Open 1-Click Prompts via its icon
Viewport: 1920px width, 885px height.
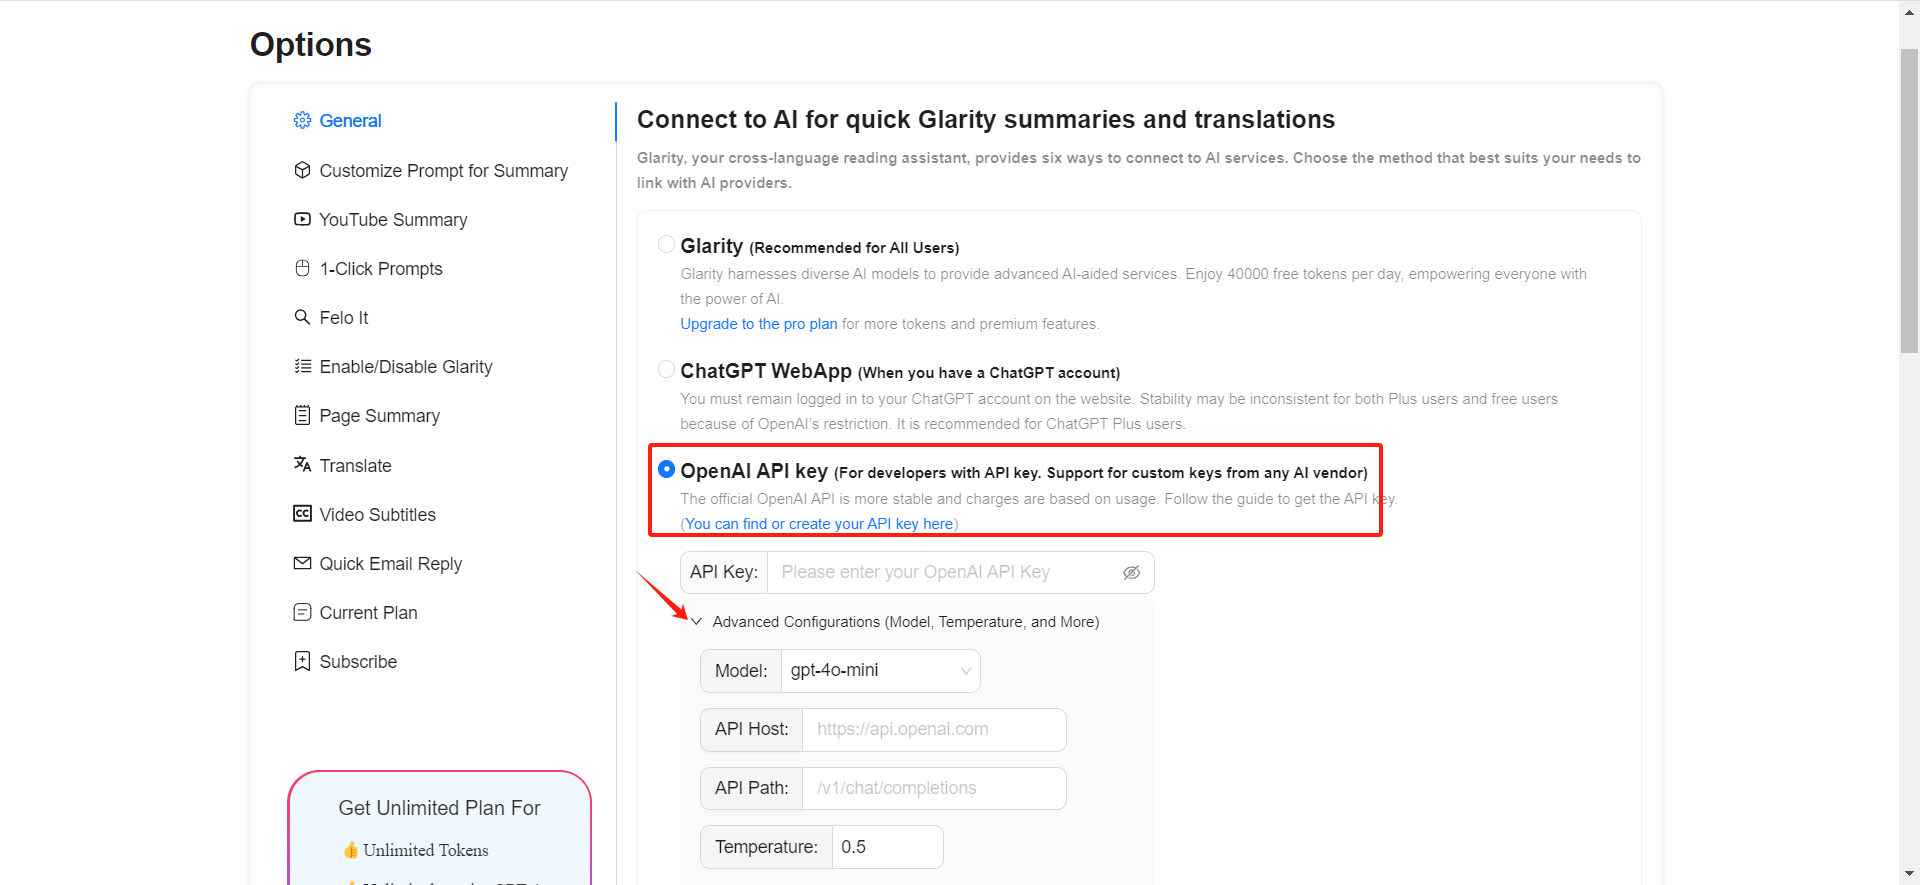[x=302, y=268]
